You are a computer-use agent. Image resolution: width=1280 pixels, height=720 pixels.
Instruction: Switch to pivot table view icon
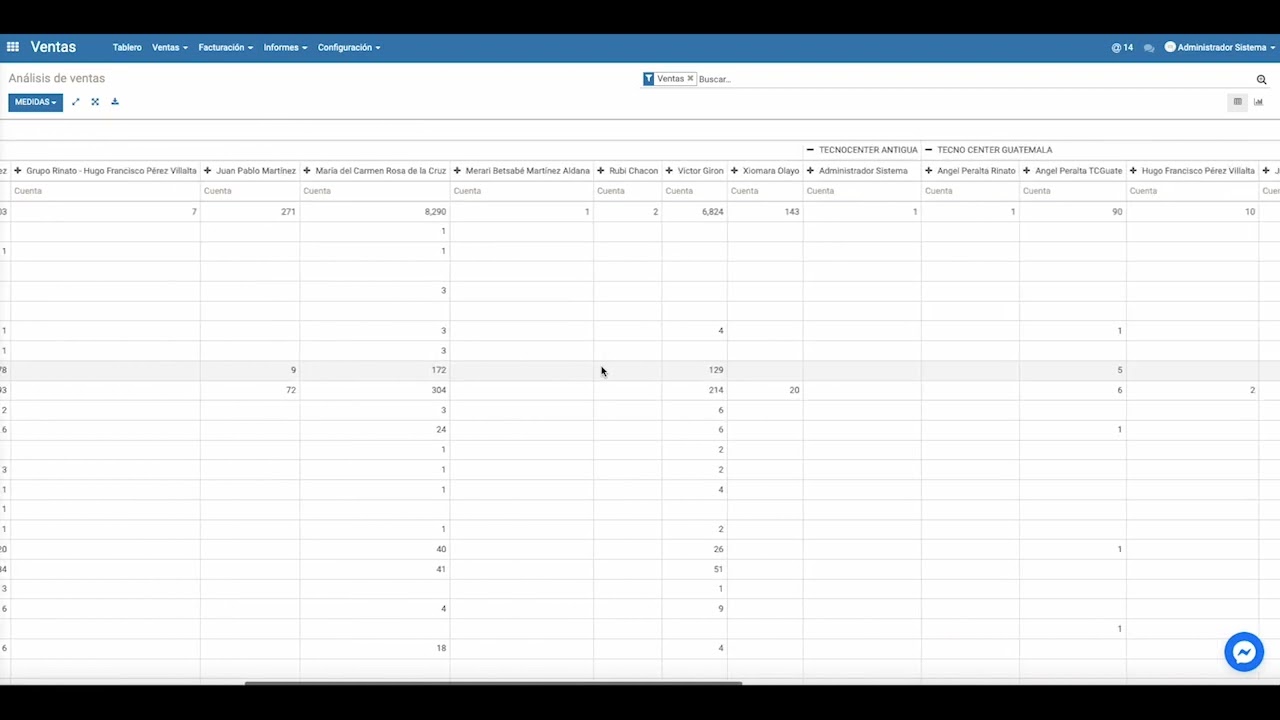[x=1238, y=102]
